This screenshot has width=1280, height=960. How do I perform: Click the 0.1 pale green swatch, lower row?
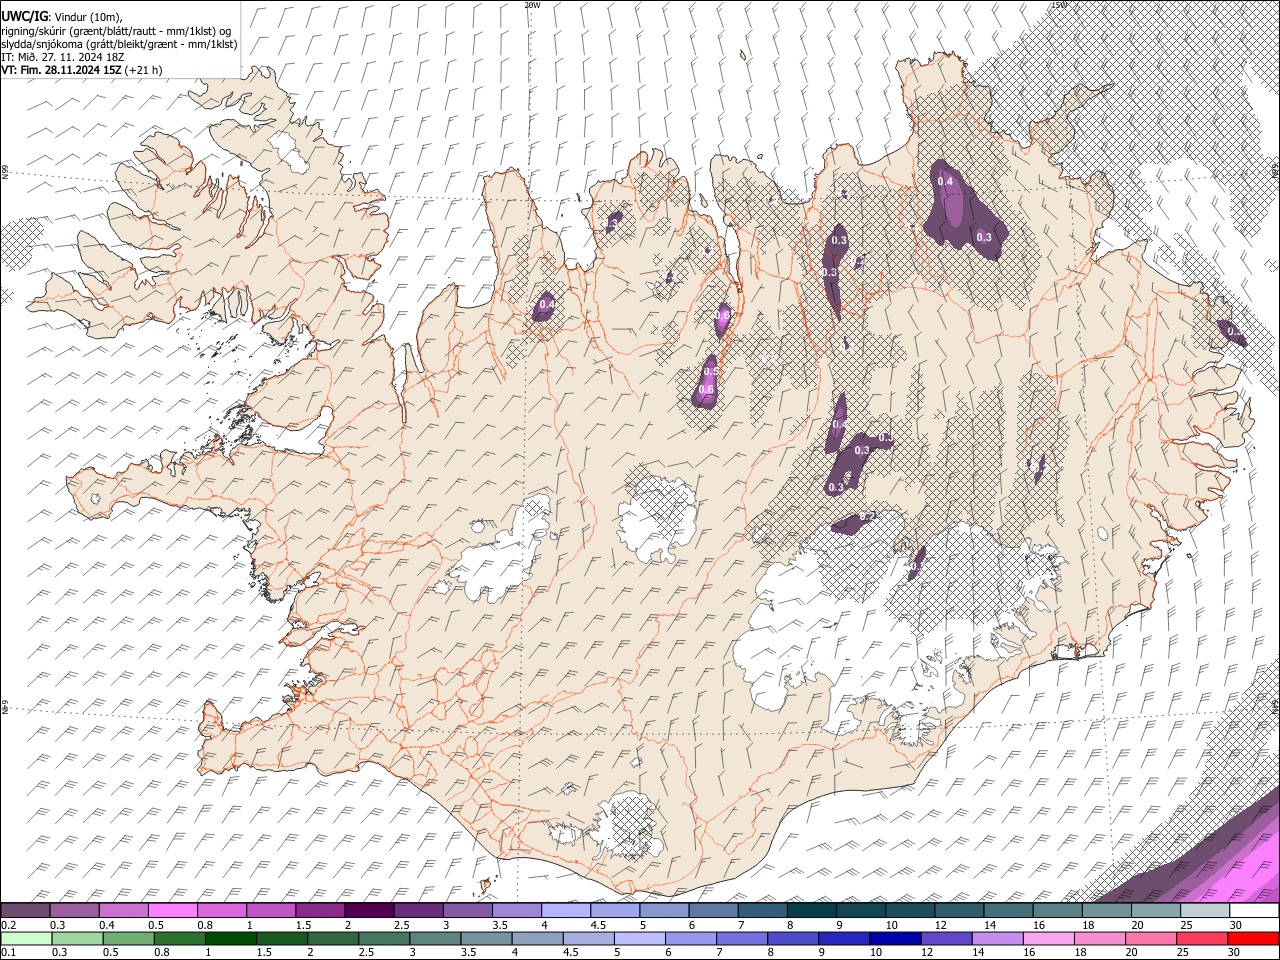[x=26, y=938]
